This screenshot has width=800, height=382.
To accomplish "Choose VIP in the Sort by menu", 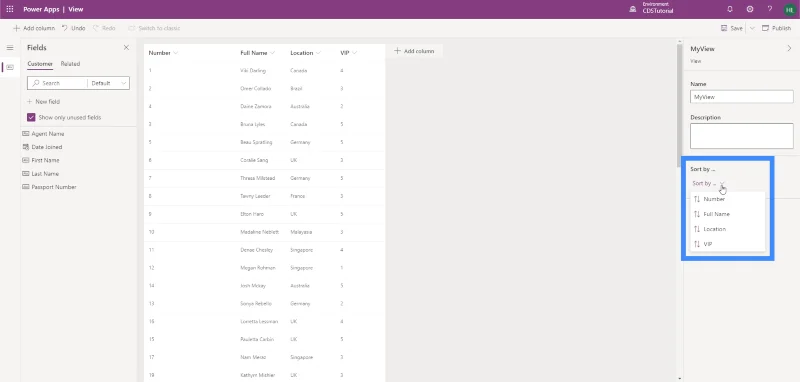I will click(x=728, y=244).
